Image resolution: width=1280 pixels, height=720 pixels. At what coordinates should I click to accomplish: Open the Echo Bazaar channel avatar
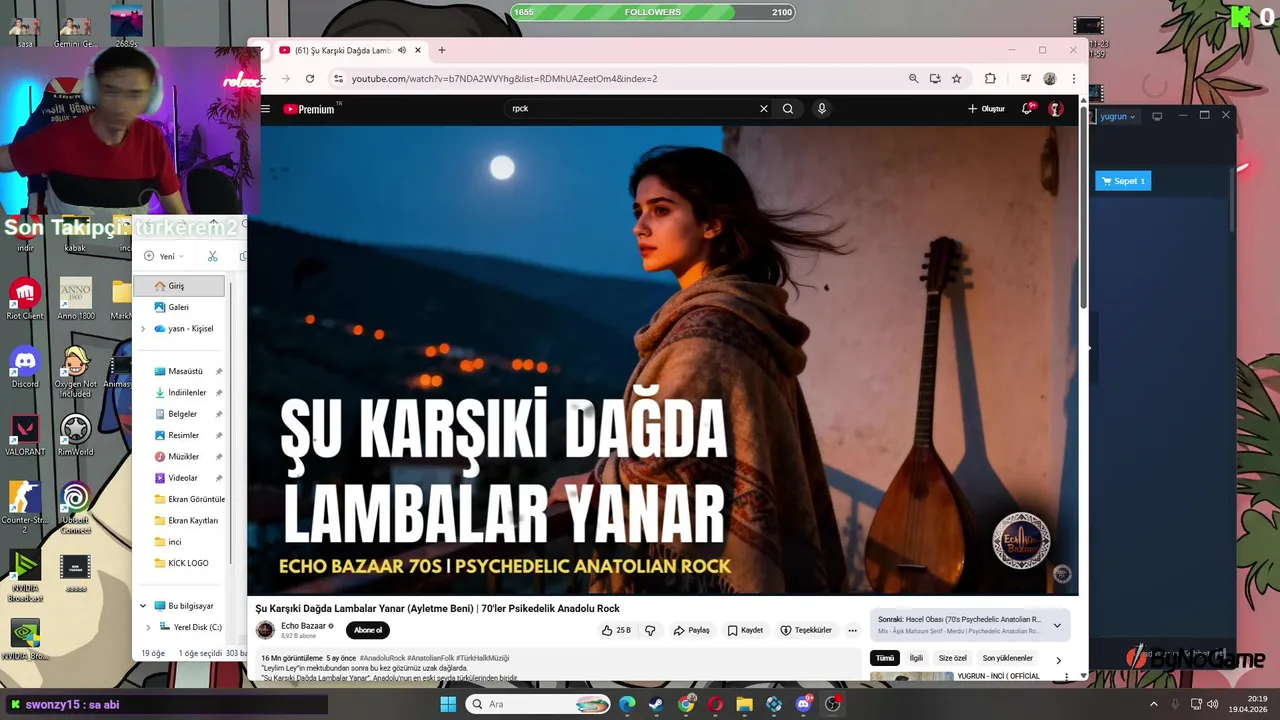tap(265, 630)
